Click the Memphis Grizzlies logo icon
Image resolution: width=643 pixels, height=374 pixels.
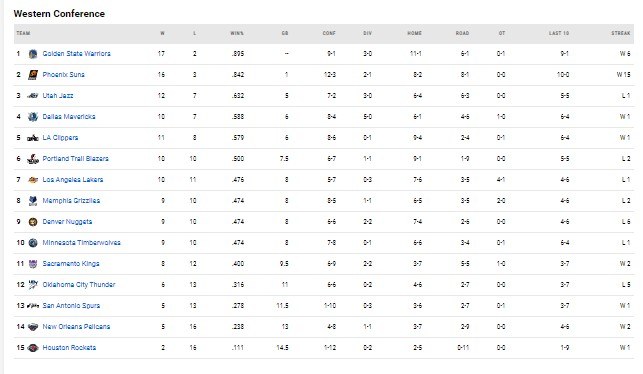pyautogui.click(x=33, y=201)
